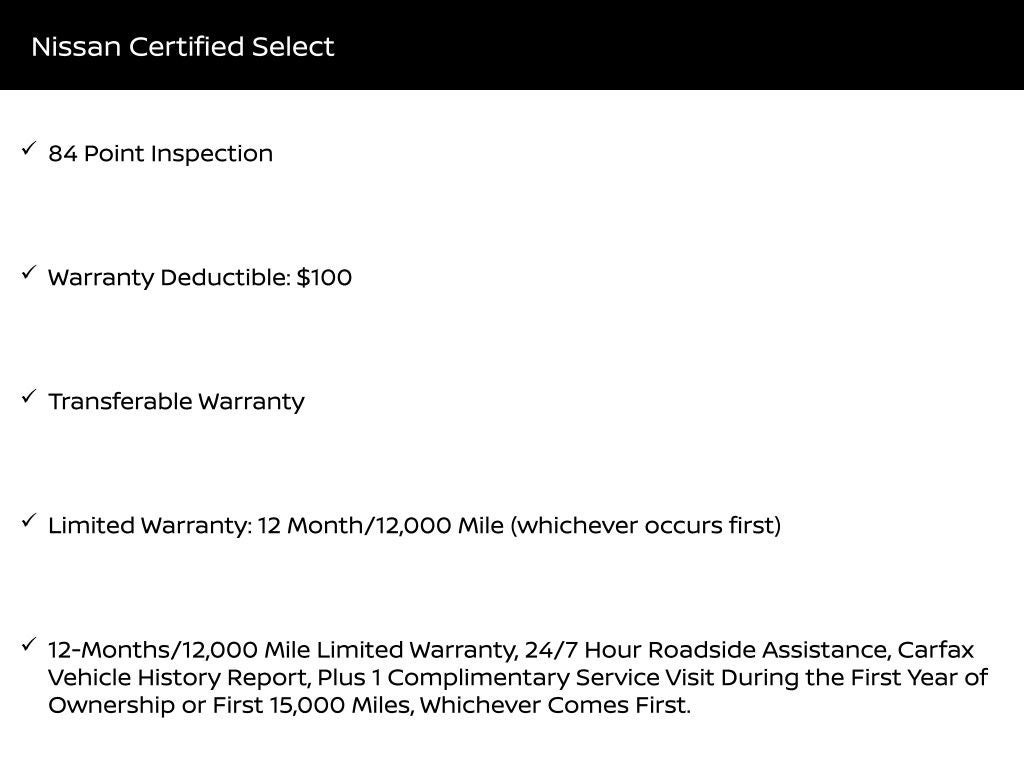Click the checkmark next to Warranty Deductible
Screen dimensions: 1024x768
29,274
